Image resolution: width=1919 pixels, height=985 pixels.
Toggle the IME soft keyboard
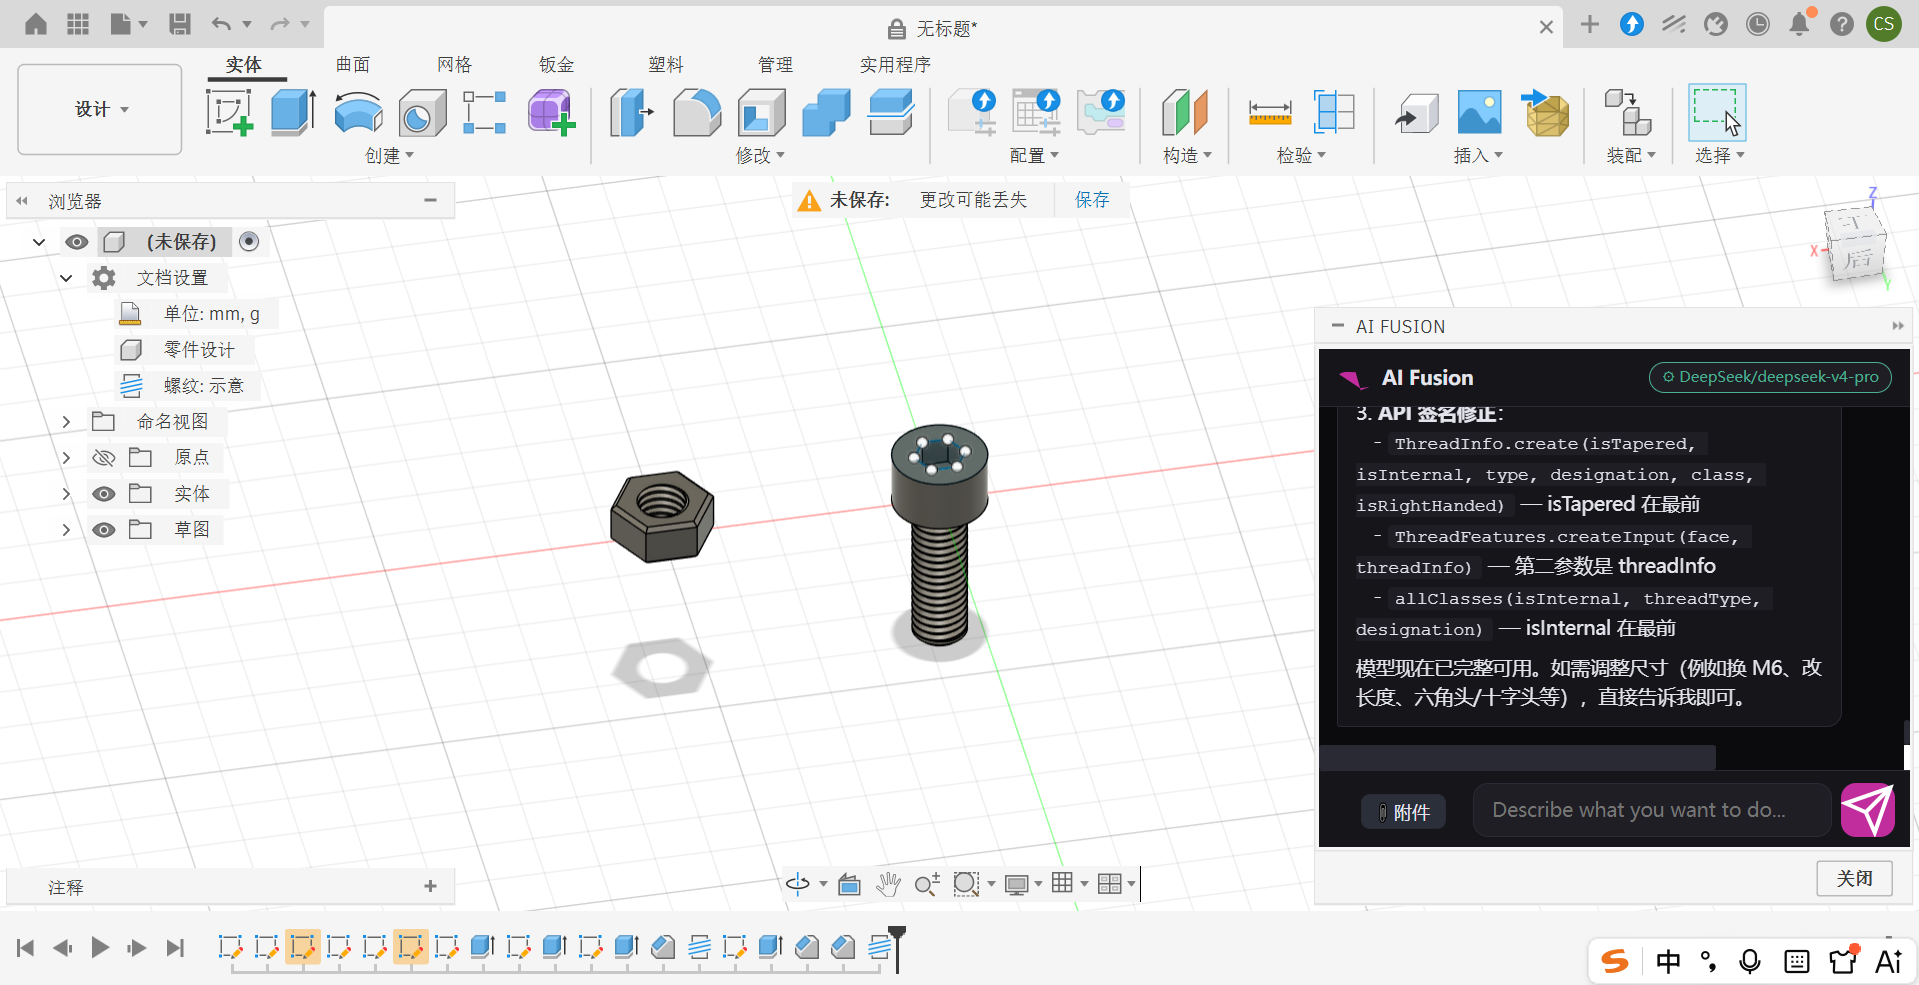coord(1797,962)
